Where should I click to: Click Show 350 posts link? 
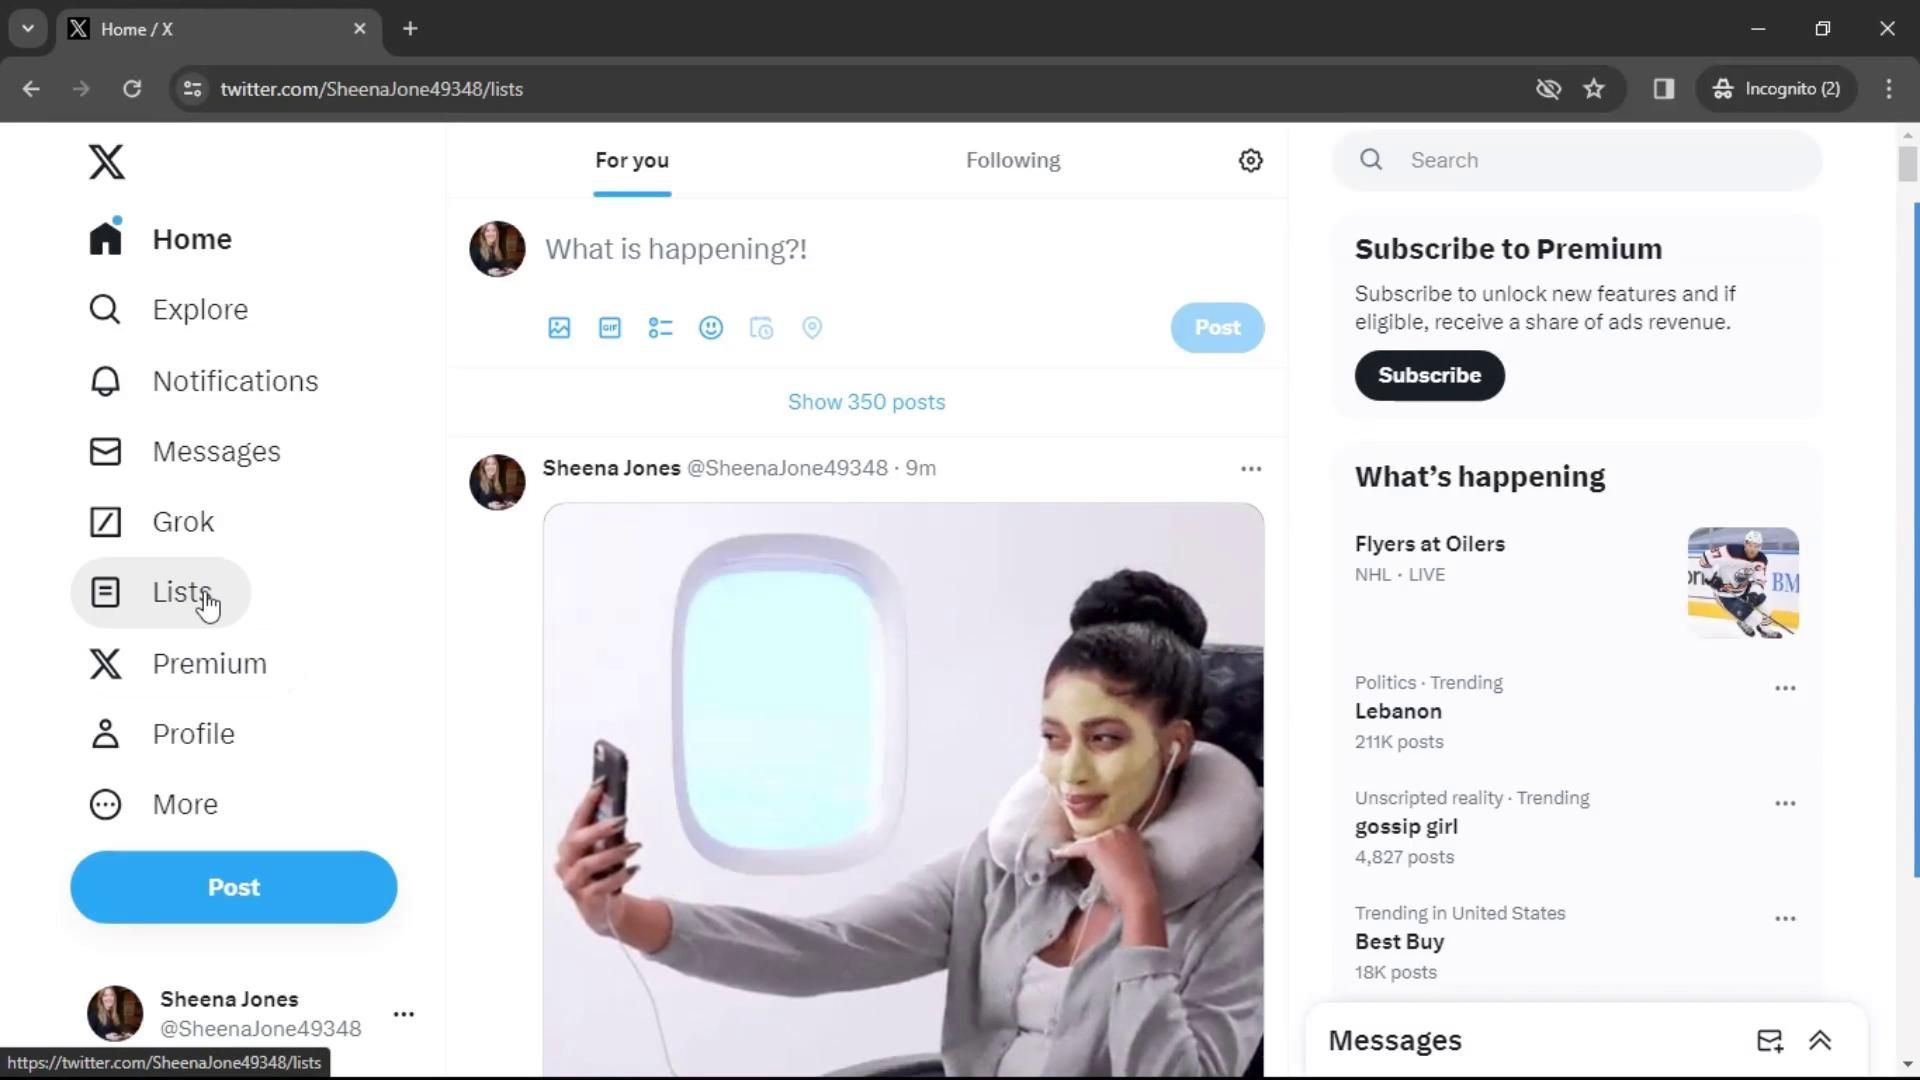pos(866,402)
